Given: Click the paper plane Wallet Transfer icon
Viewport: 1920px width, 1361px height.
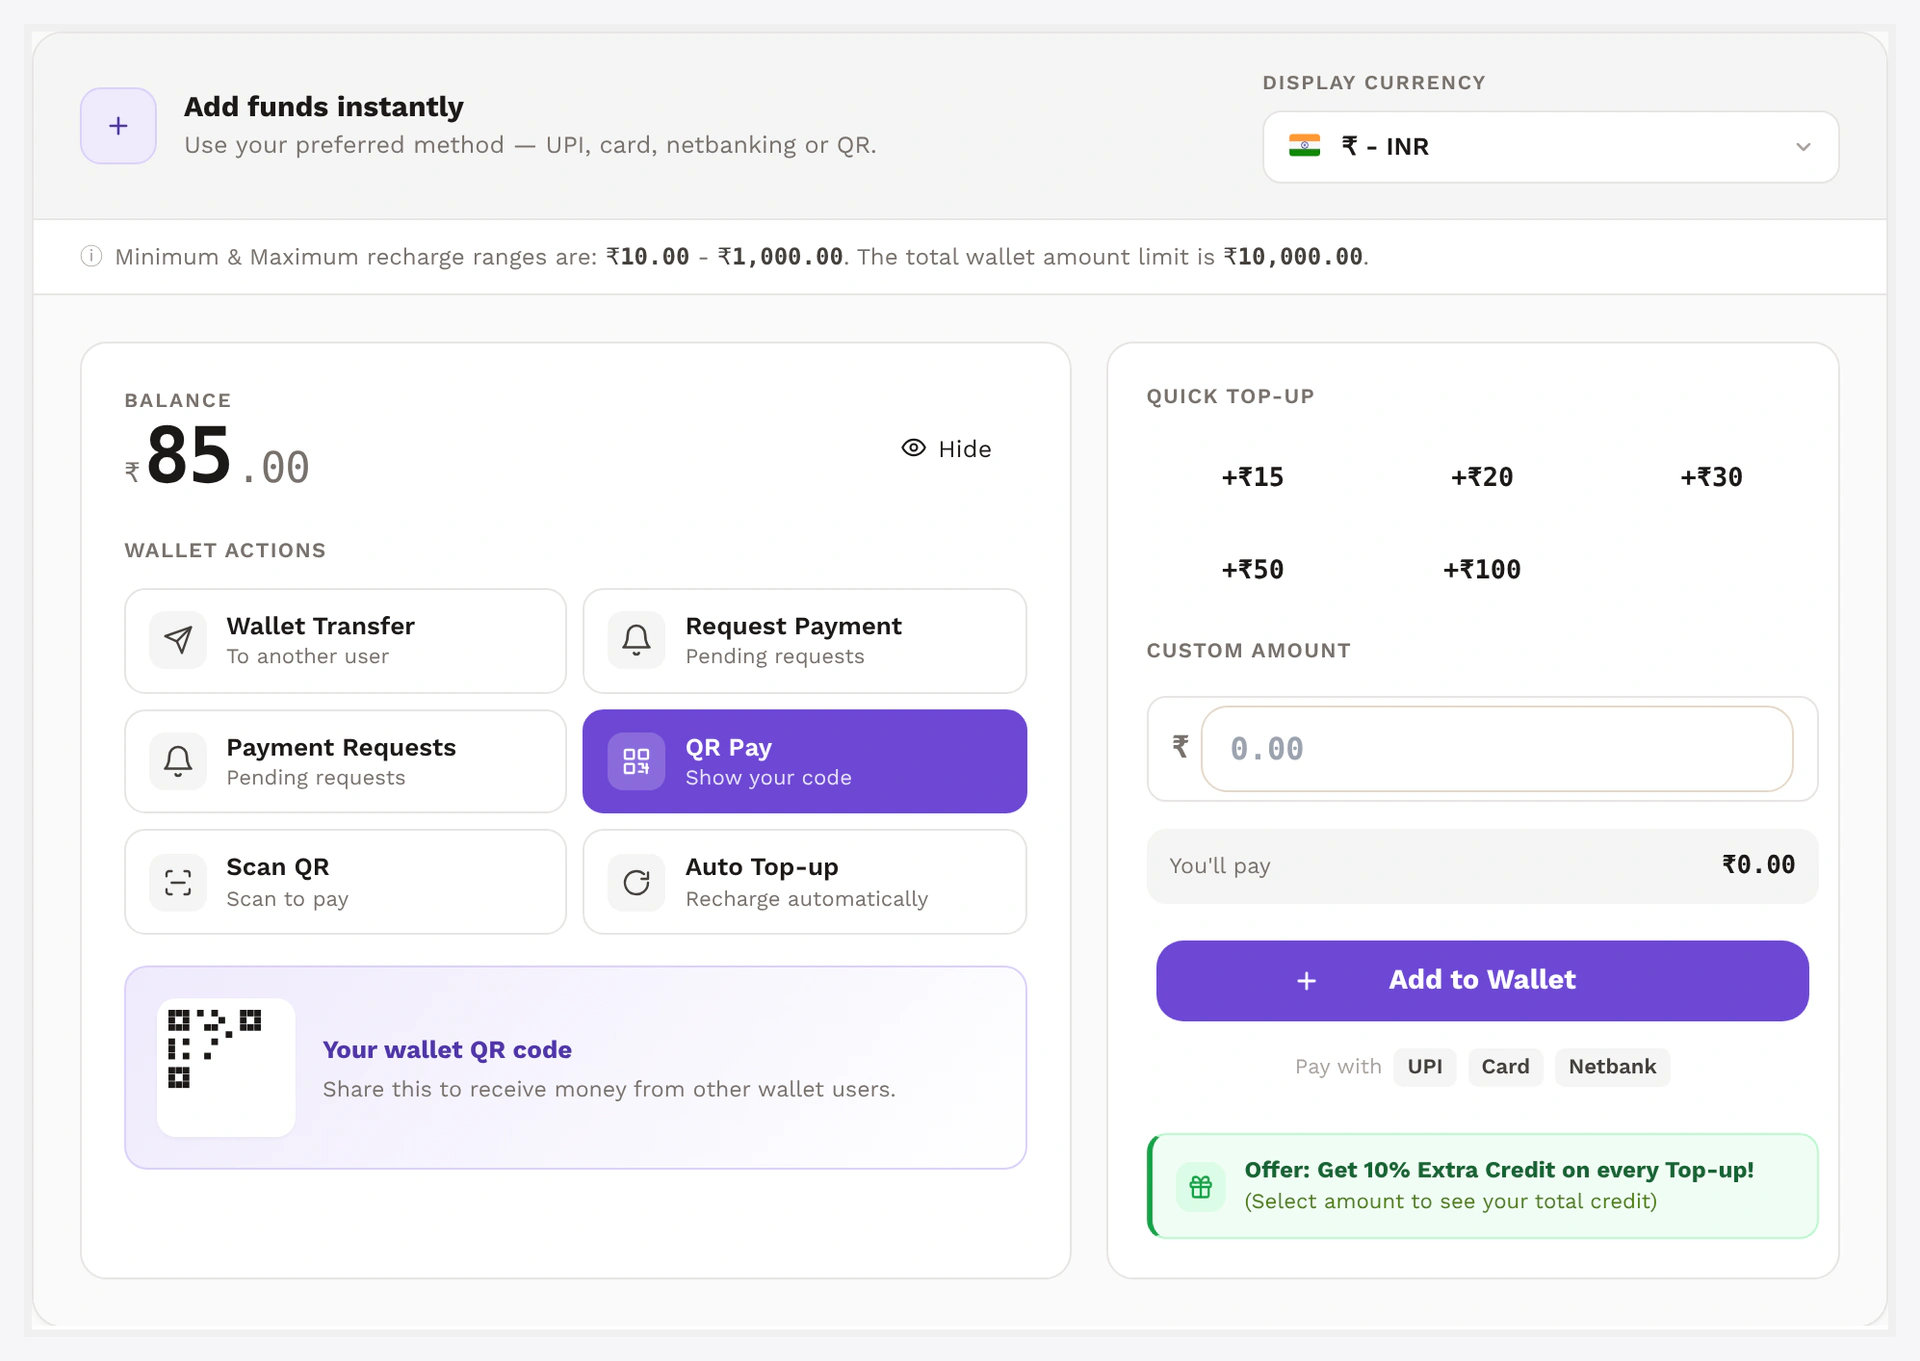Looking at the screenshot, I should coord(178,640).
